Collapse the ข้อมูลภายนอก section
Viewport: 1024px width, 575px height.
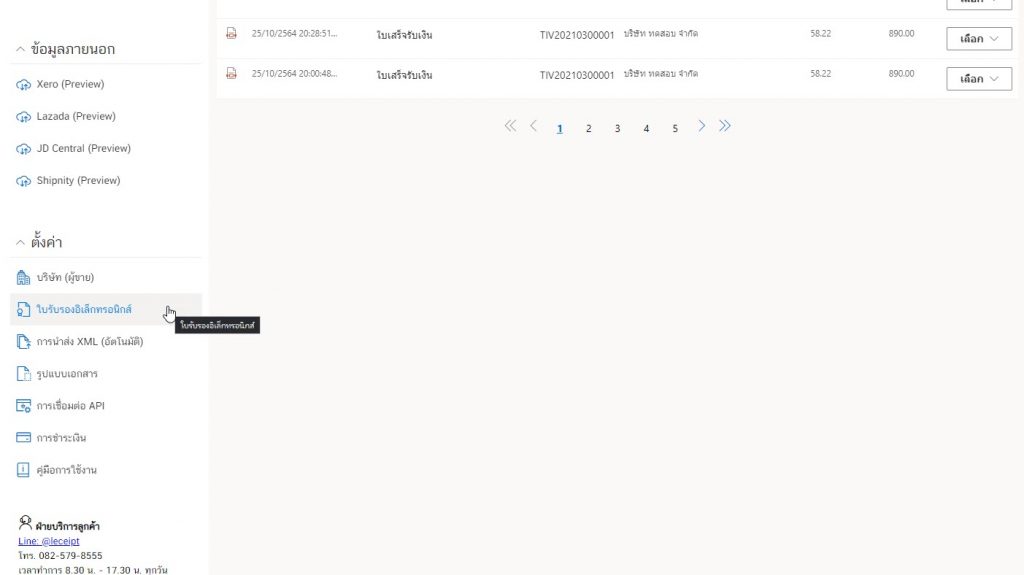(20, 50)
